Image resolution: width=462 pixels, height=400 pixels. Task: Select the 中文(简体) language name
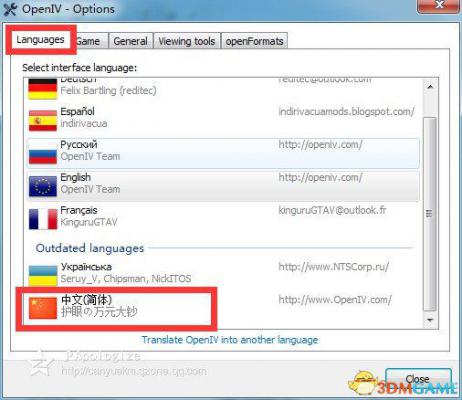click(x=86, y=299)
